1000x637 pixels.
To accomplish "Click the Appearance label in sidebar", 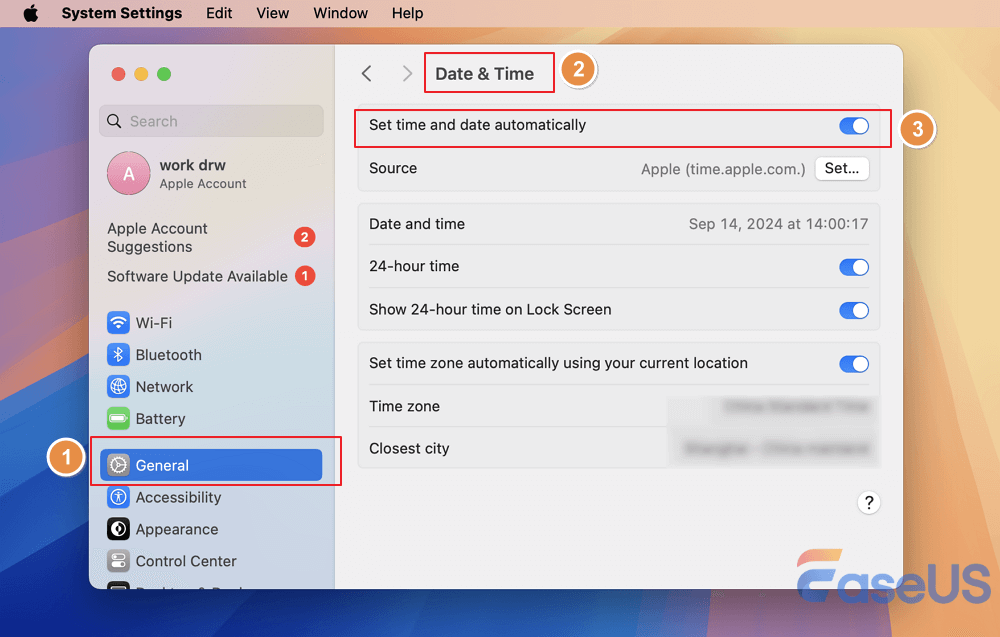I will coord(177,529).
